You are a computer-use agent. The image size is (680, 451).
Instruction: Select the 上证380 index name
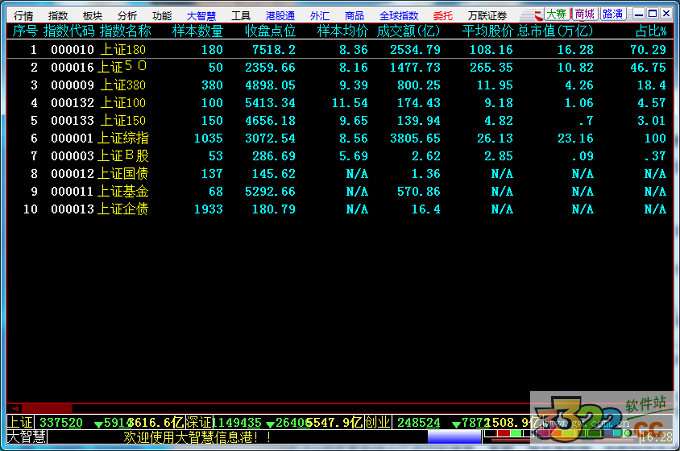point(123,85)
